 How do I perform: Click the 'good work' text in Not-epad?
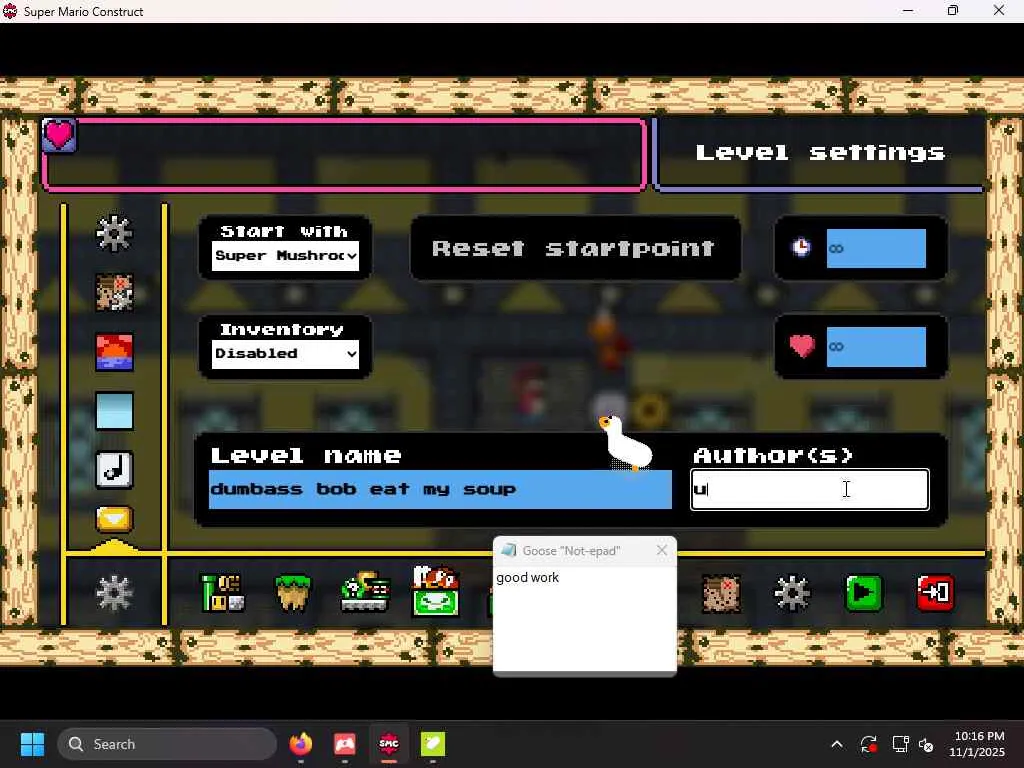528,577
